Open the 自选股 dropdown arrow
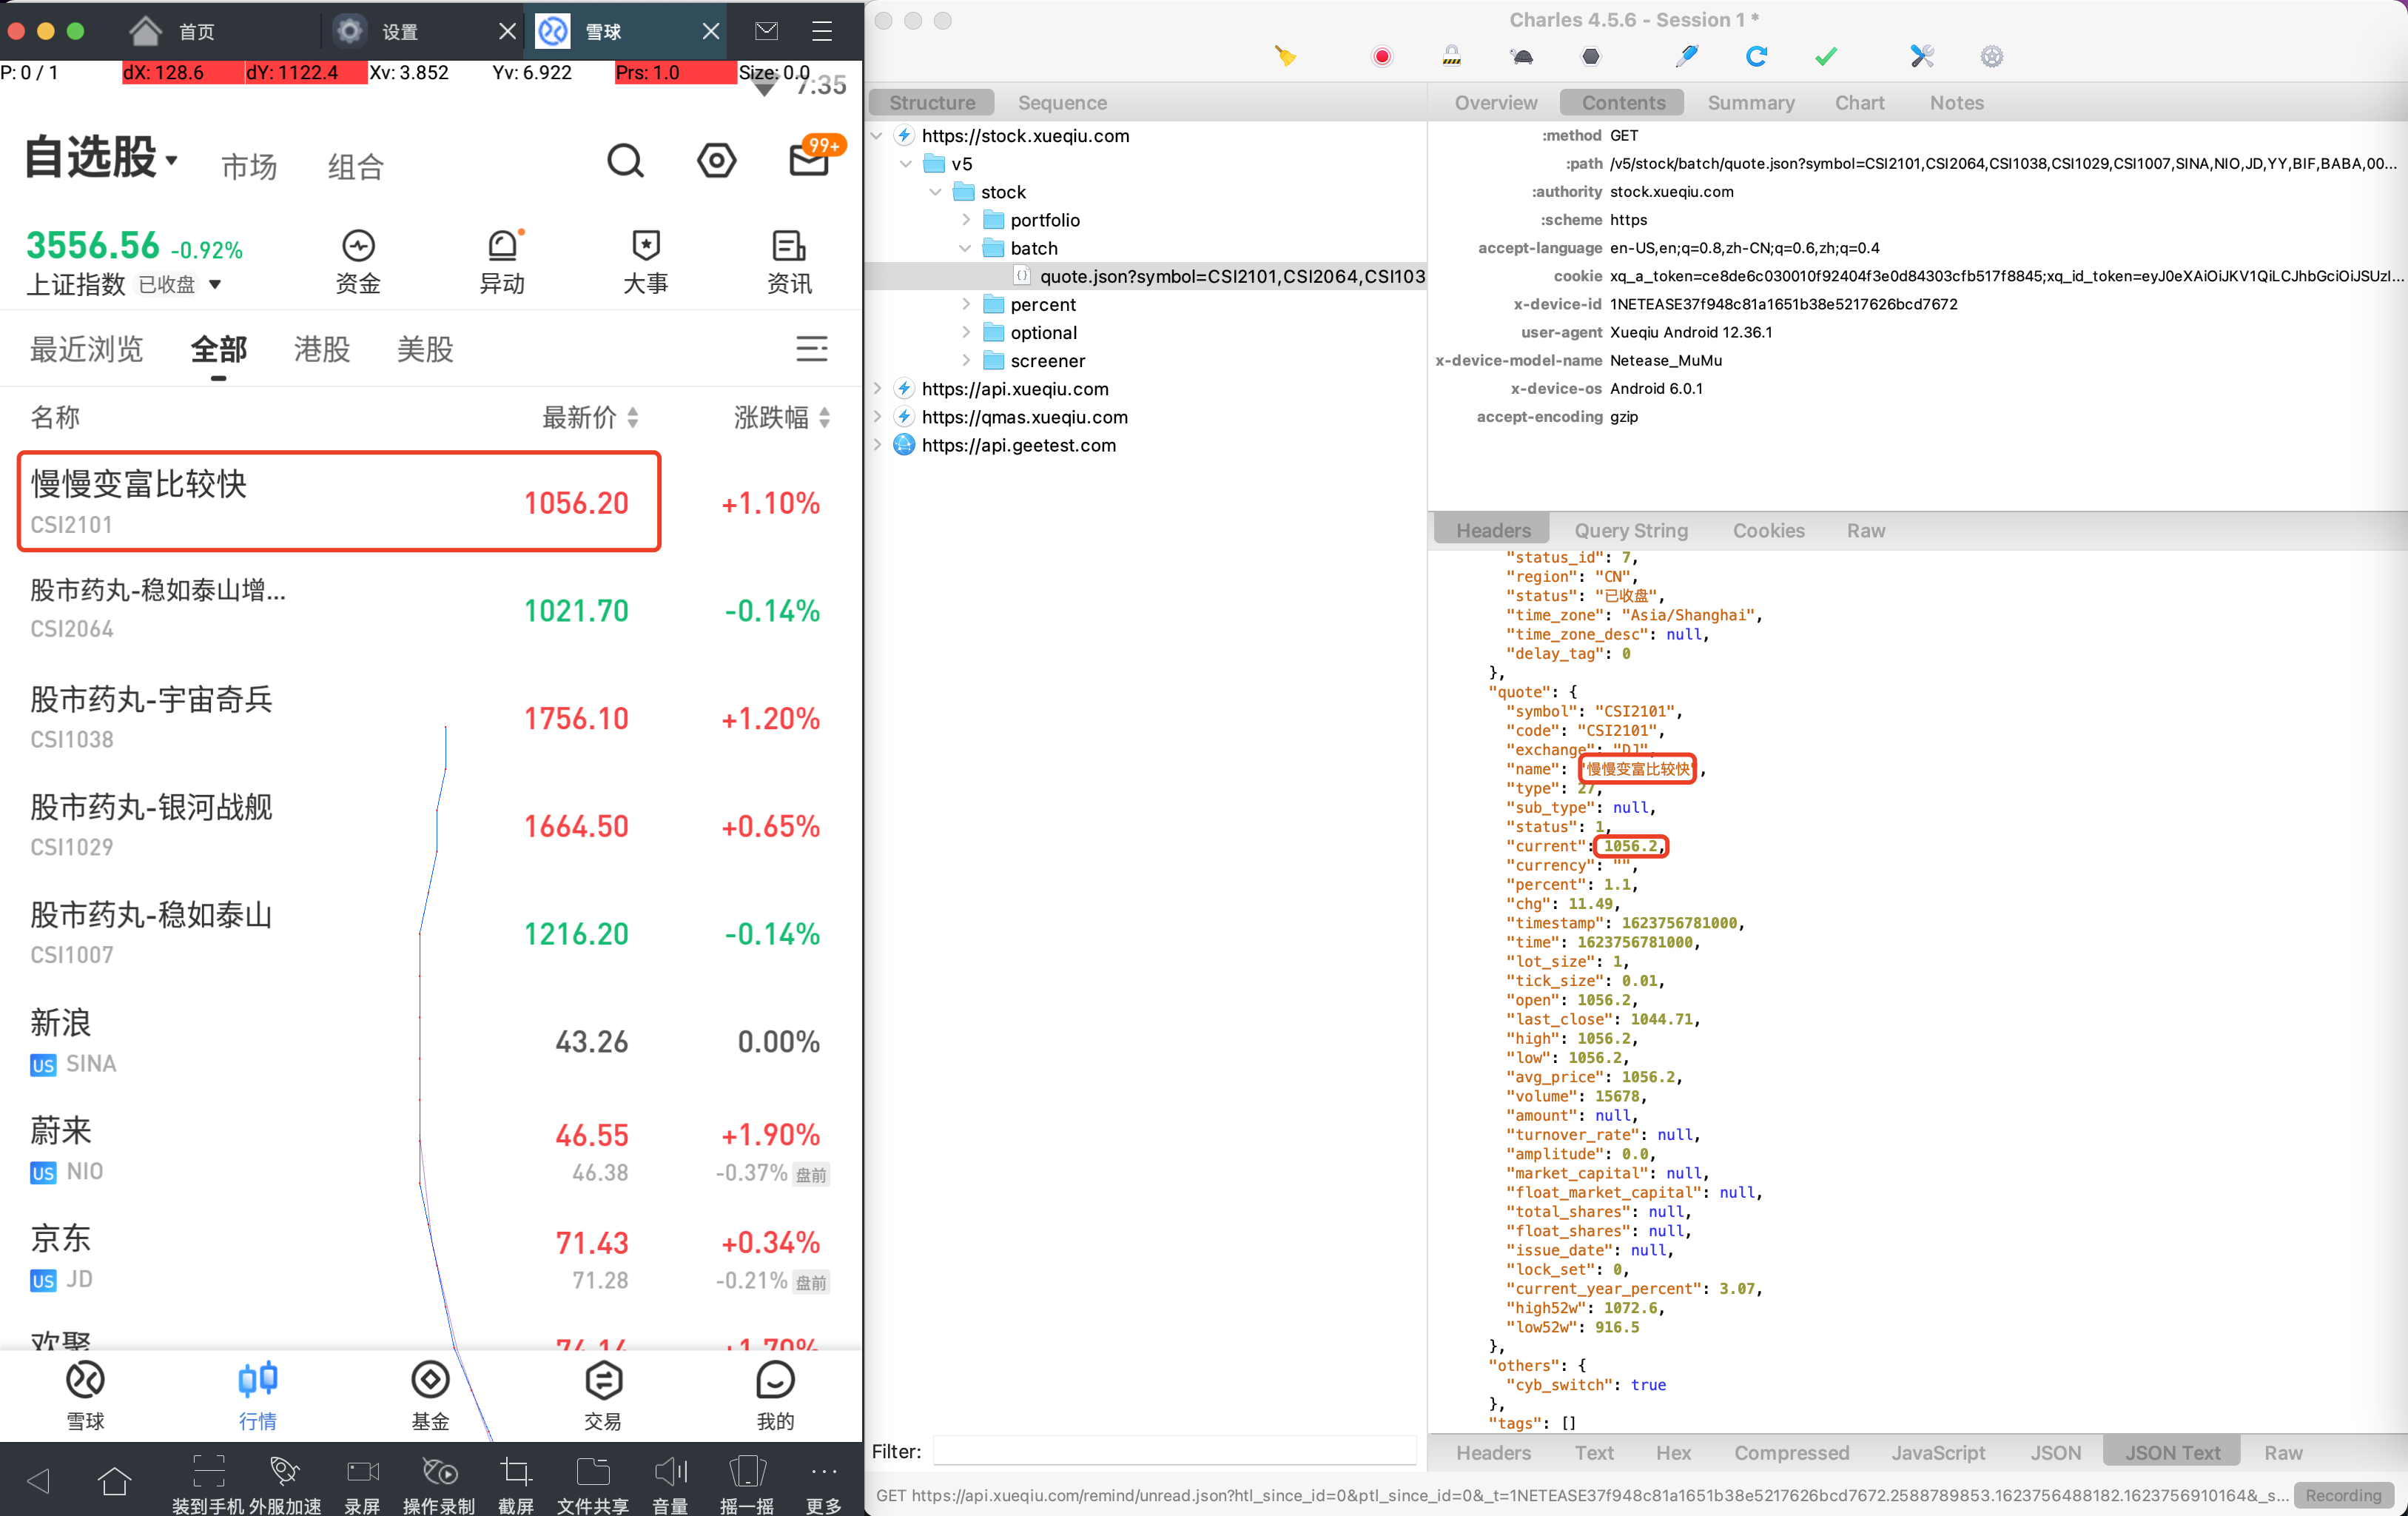 click(x=172, y=160)
